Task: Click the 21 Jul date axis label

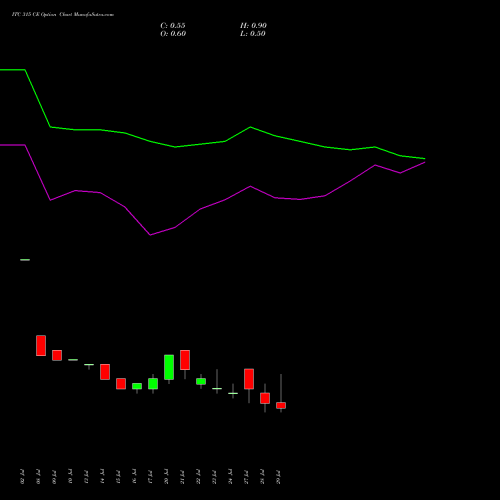Action: (x=182, y=477)
